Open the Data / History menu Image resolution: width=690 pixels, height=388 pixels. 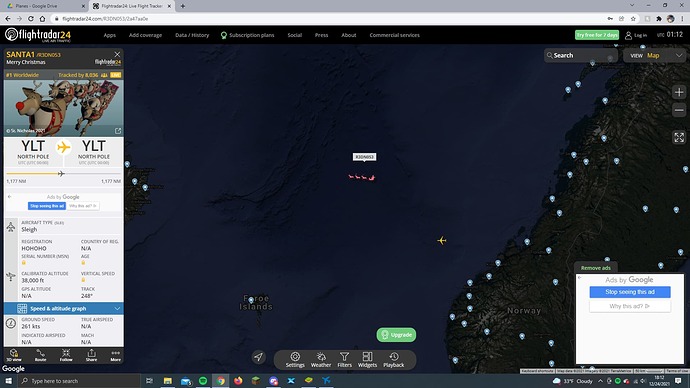(x=192, y=35)
